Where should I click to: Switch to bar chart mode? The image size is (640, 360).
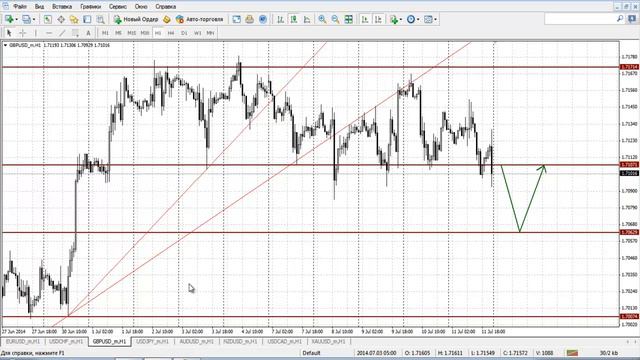(280, 19)
